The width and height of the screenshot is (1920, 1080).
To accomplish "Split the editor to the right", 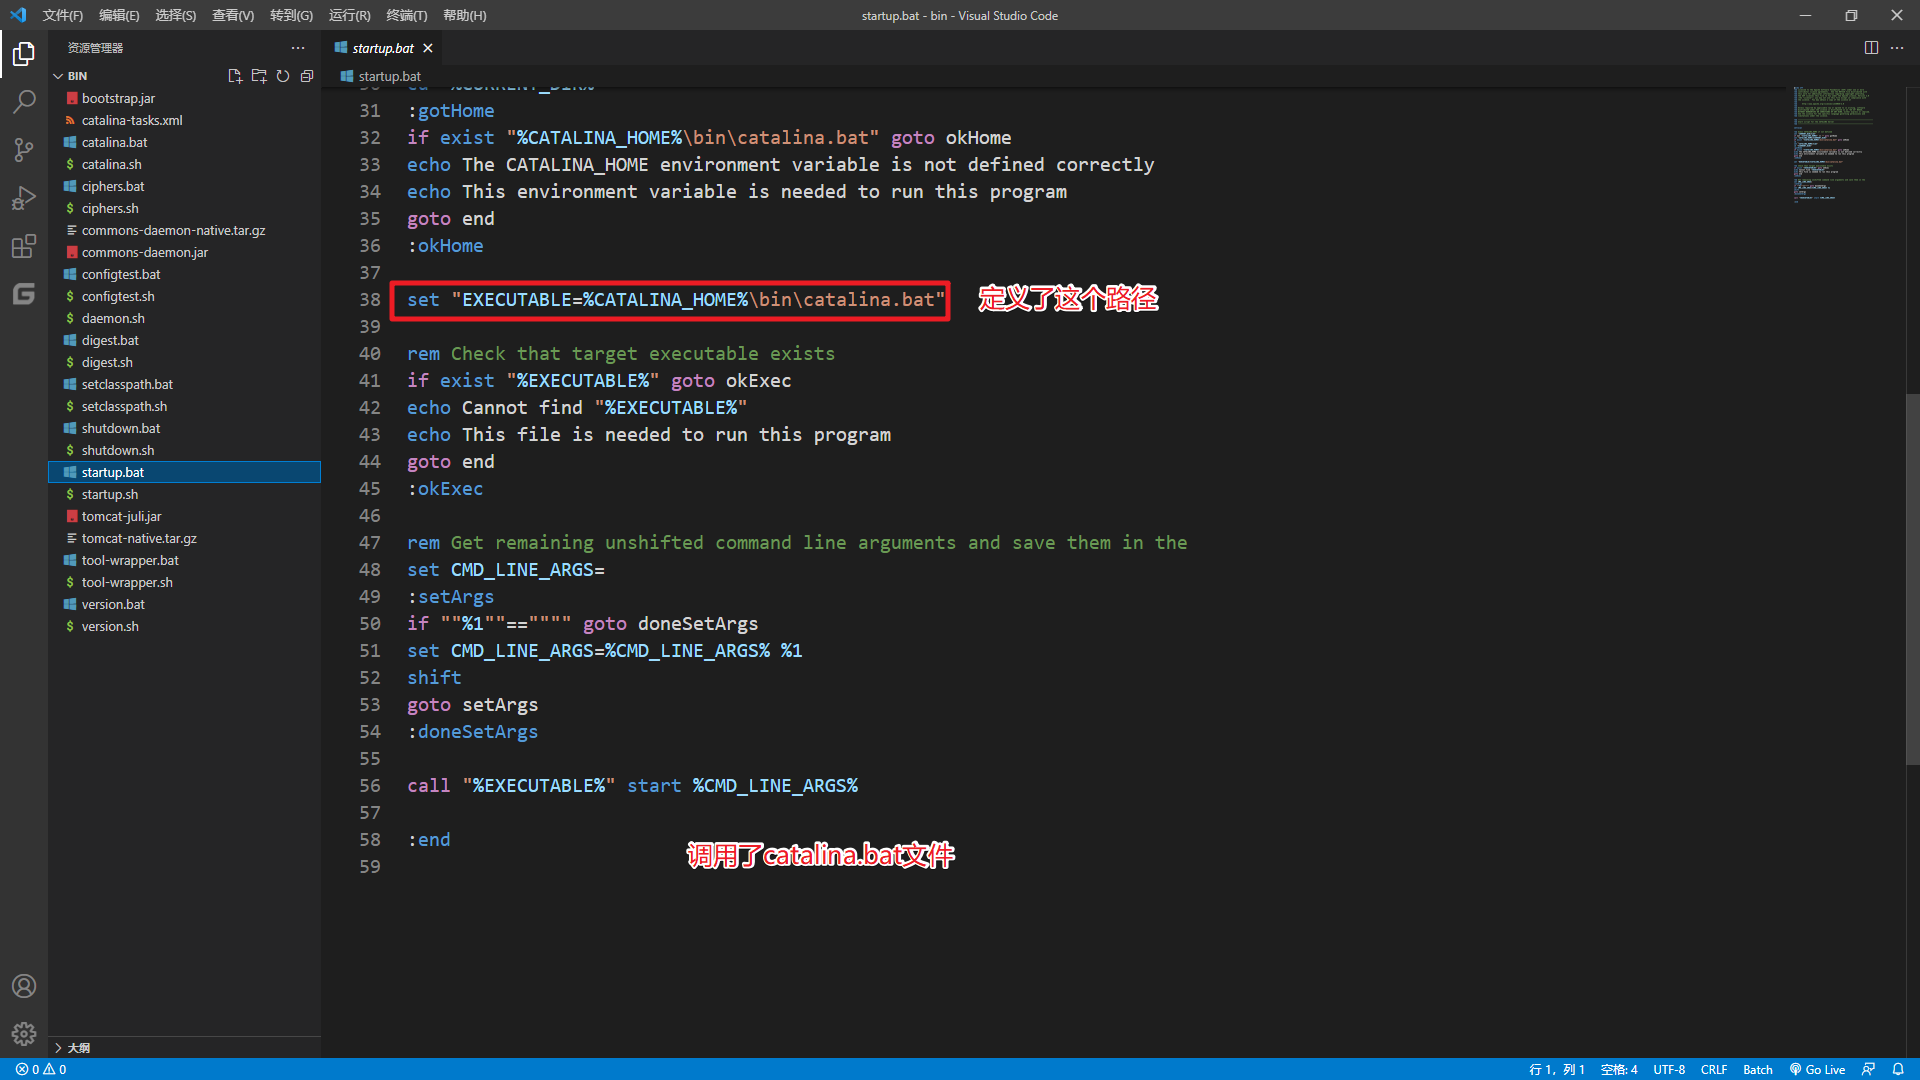I will tap(1871, 48).
